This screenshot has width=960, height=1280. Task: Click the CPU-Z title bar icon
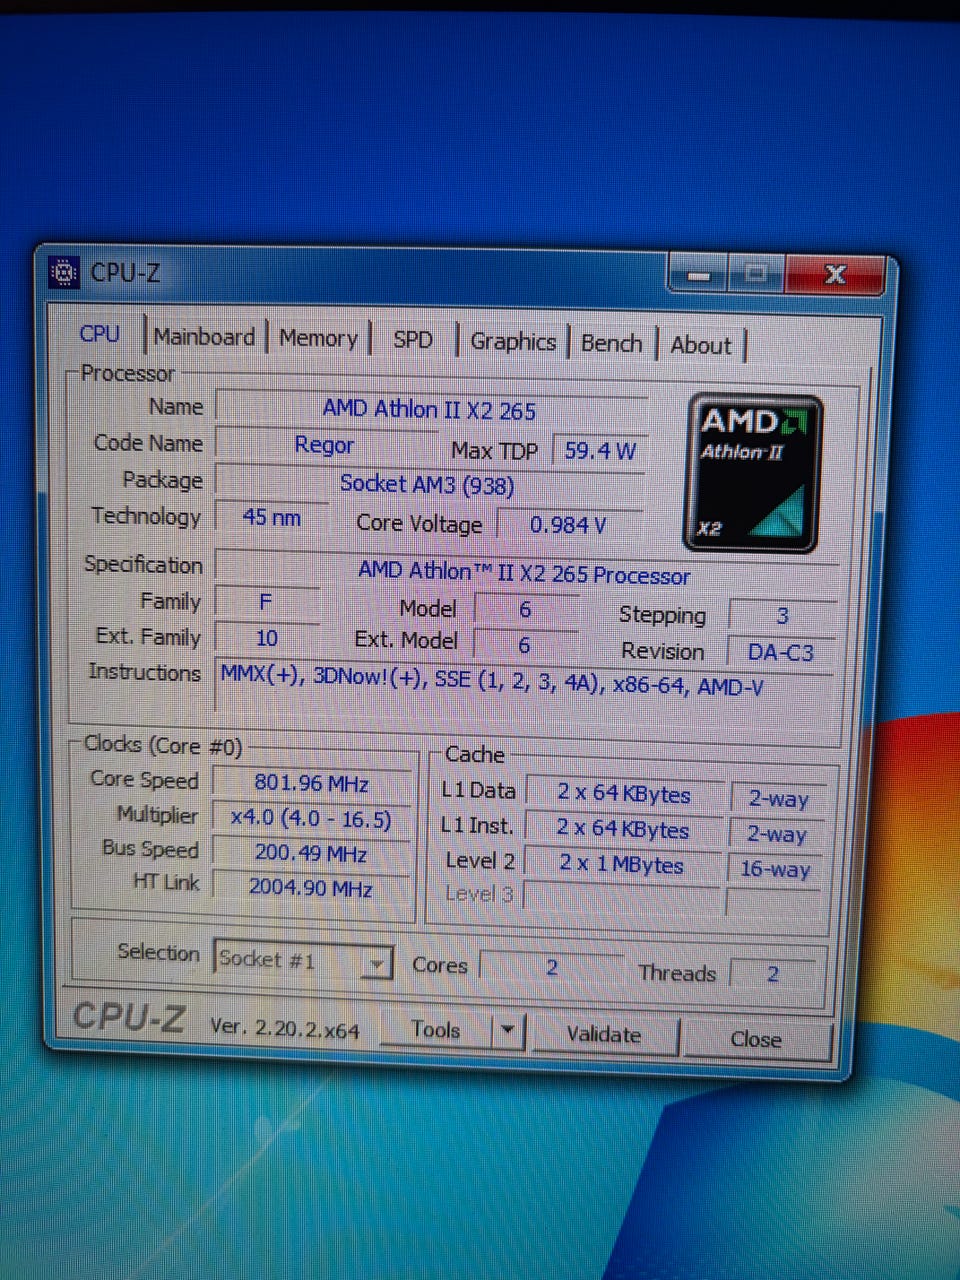tap(65, 272)
